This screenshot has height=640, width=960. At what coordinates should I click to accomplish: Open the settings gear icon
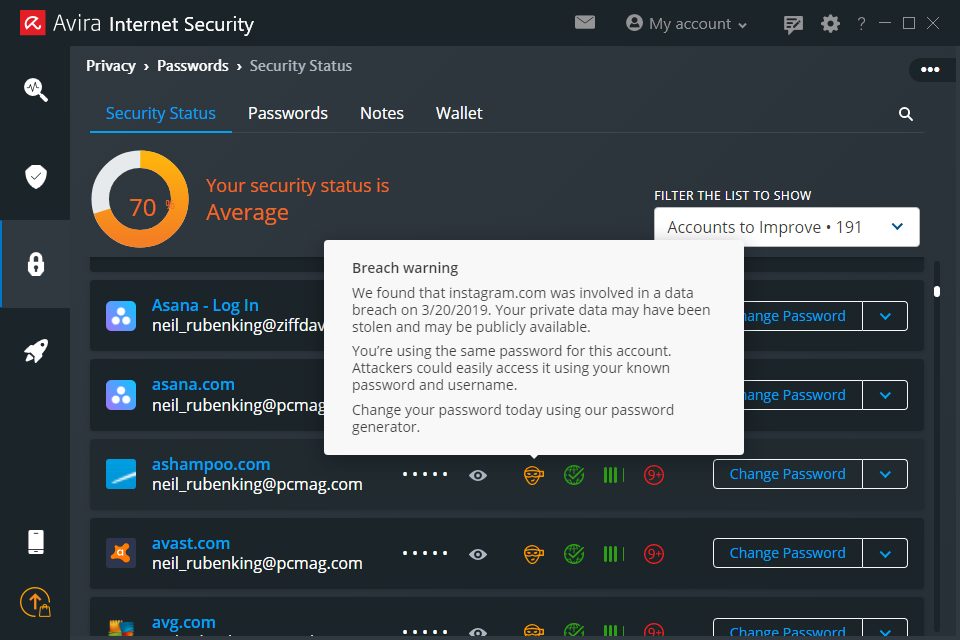click(x=830, y=24)
